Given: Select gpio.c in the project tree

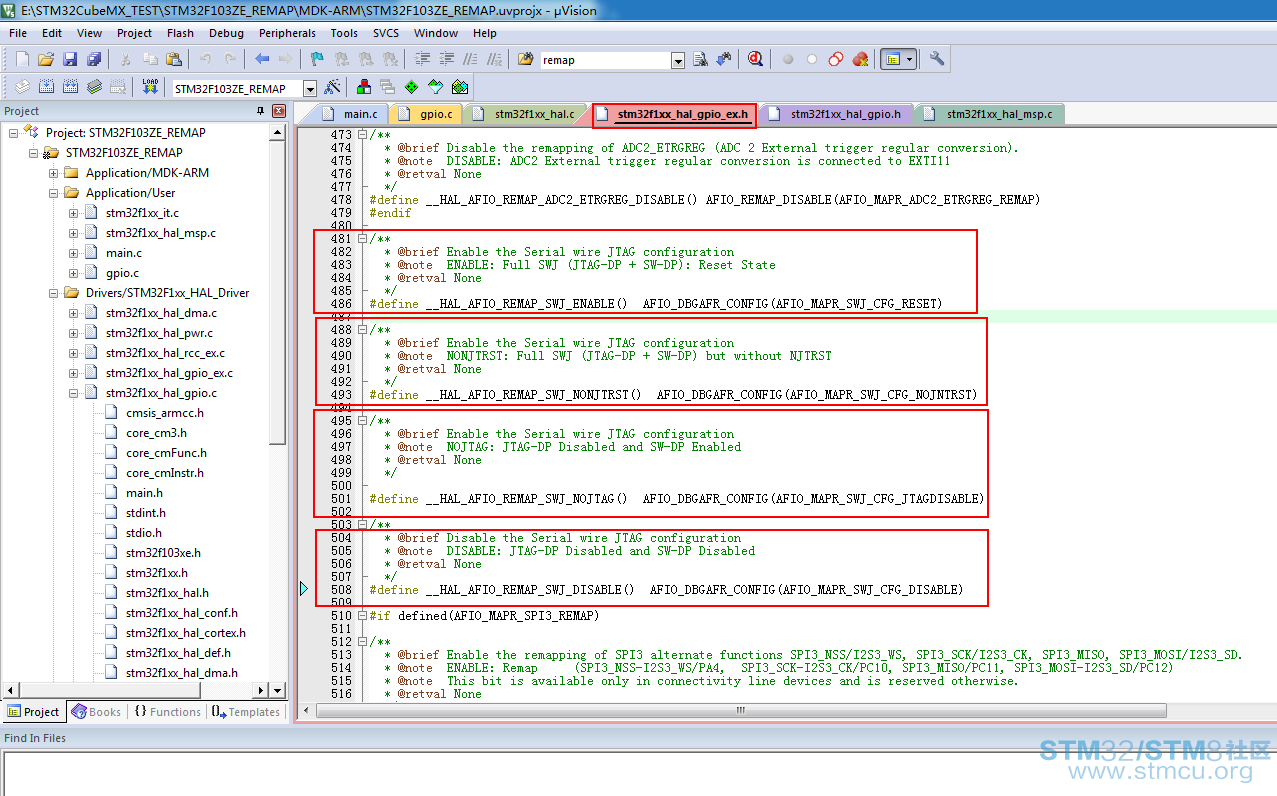Looking at the screenshot, I should [x=122, y=272].
